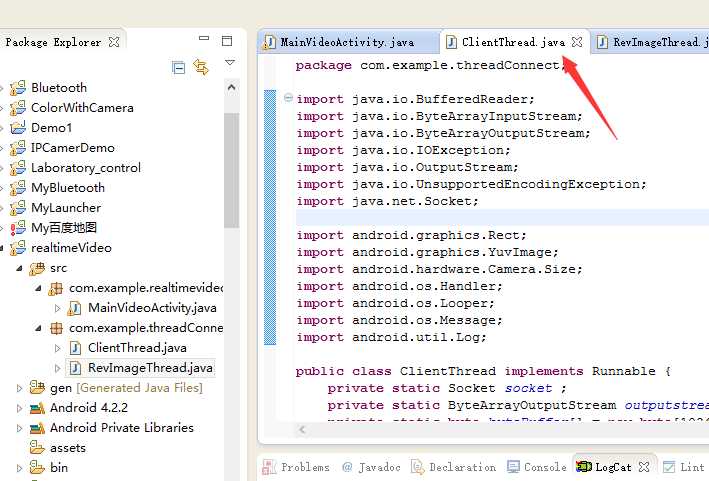The width and height of the screenshot is (709, 481).
Task: Toggle Link with Editor icon
Action: 201,67
